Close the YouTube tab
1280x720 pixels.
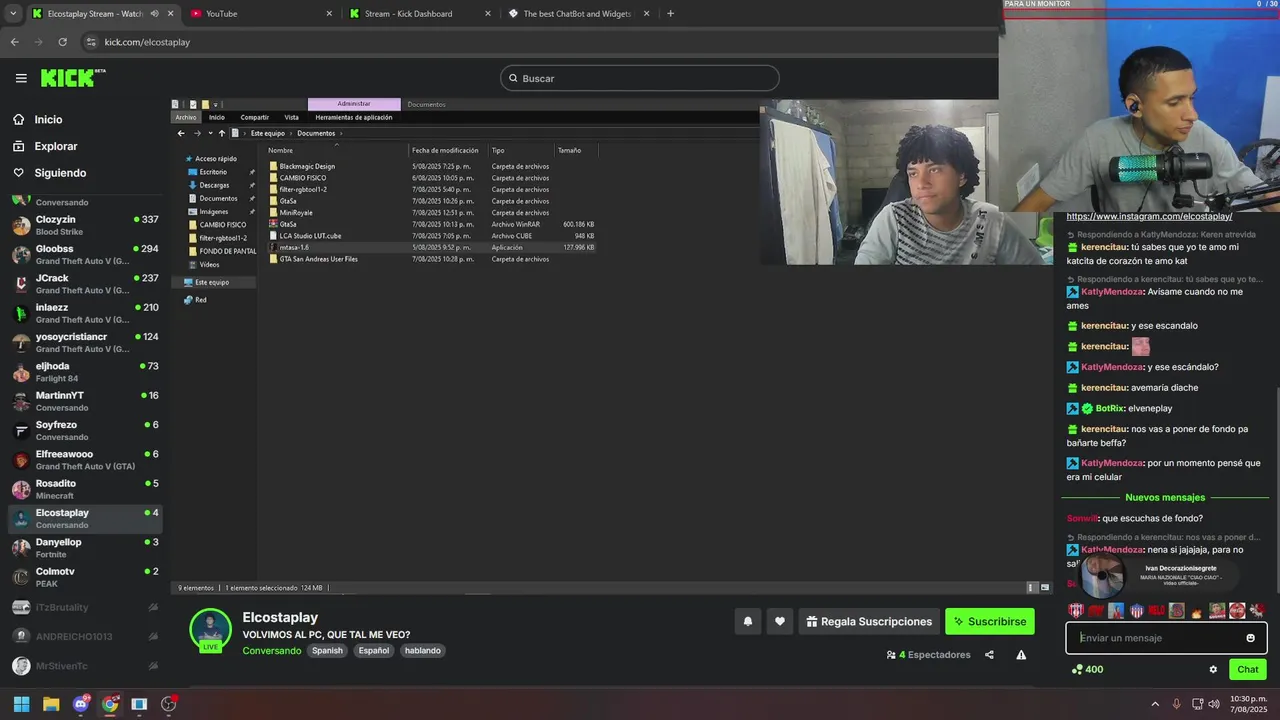(330, 13)
